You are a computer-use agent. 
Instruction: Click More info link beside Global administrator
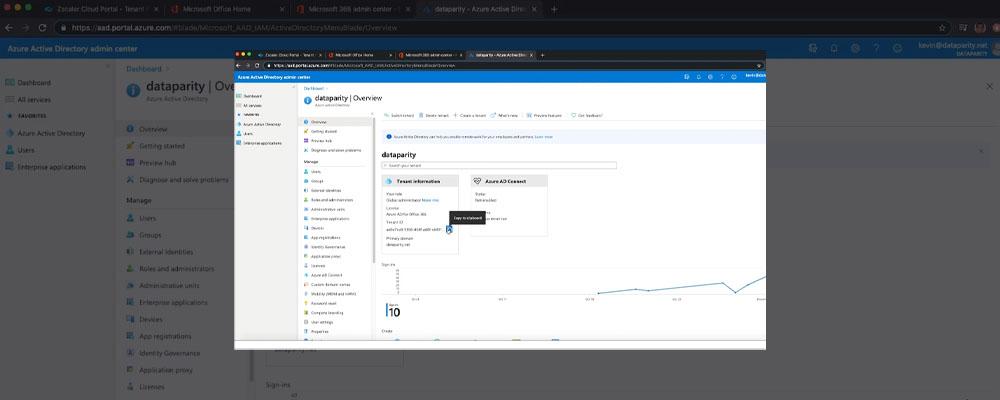[430, 200]
